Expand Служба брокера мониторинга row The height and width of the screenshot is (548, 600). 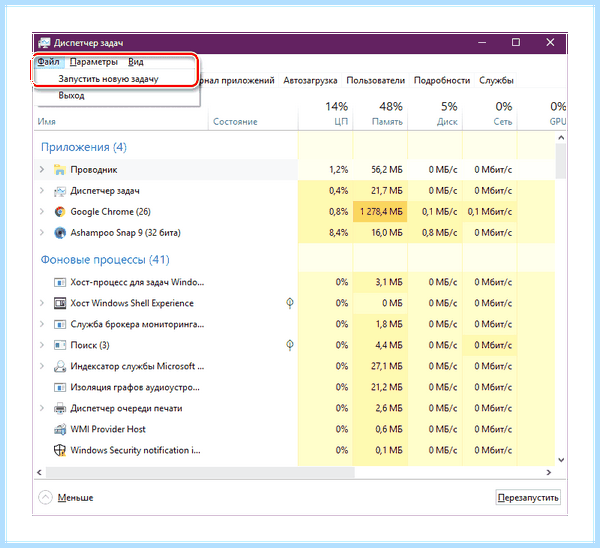(42, 324)
